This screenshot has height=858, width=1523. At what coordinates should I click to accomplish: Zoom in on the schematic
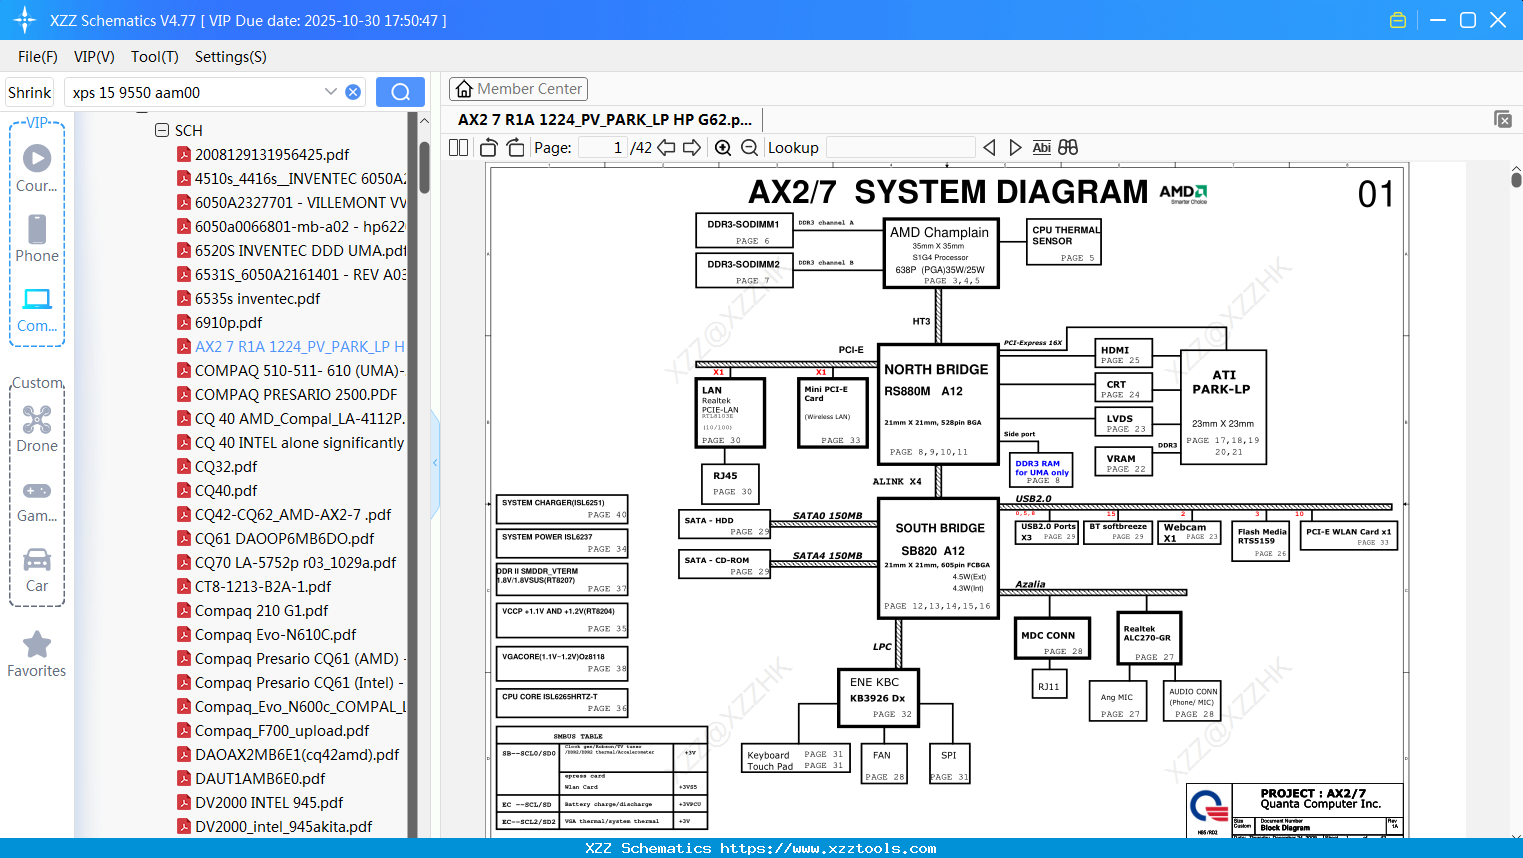tap(723, 147)
